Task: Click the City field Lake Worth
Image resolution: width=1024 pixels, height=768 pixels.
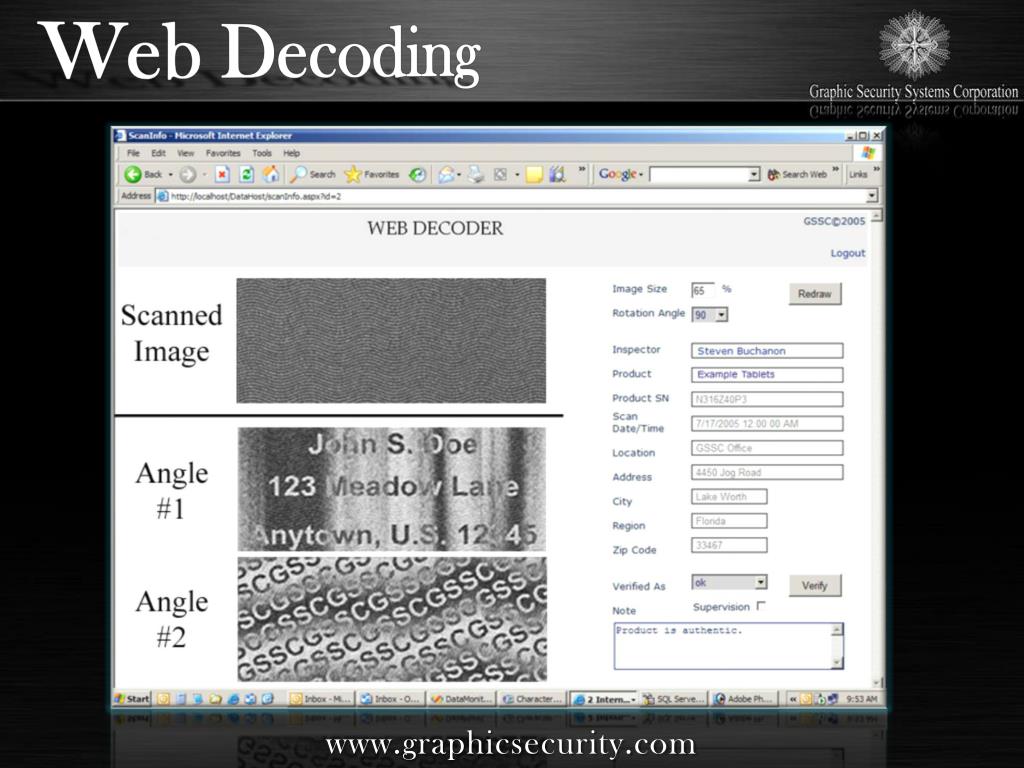Action: tap(729, 497)
